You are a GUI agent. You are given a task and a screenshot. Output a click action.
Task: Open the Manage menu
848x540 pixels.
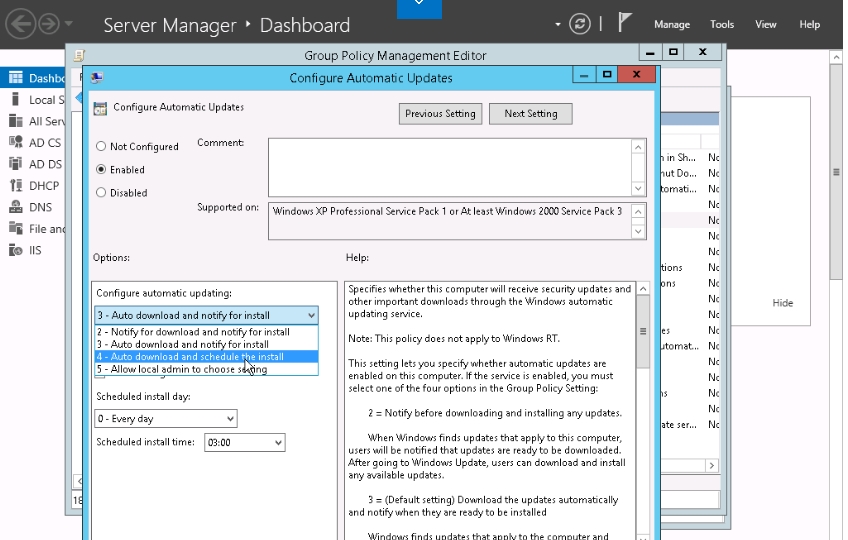point(672,24)
